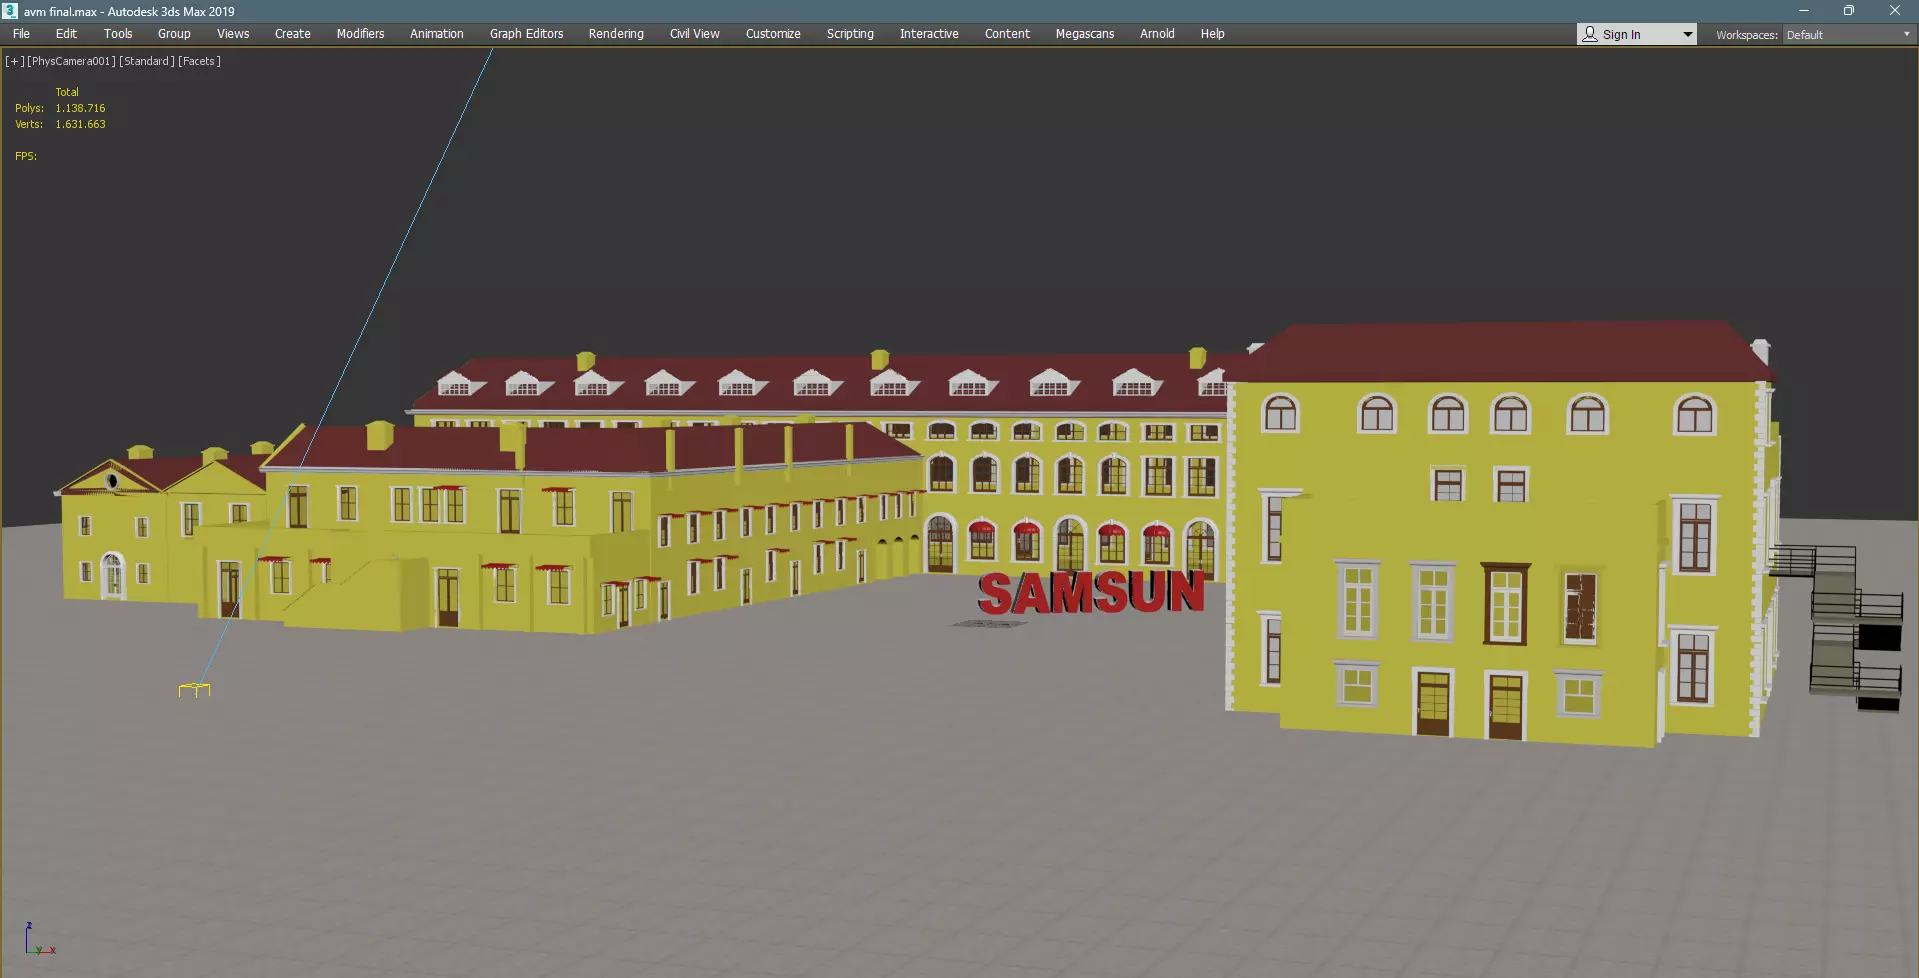1919x978 pixels.
Task: Select the yellow camera target gizmo in viewport
Action: (194, 690)
